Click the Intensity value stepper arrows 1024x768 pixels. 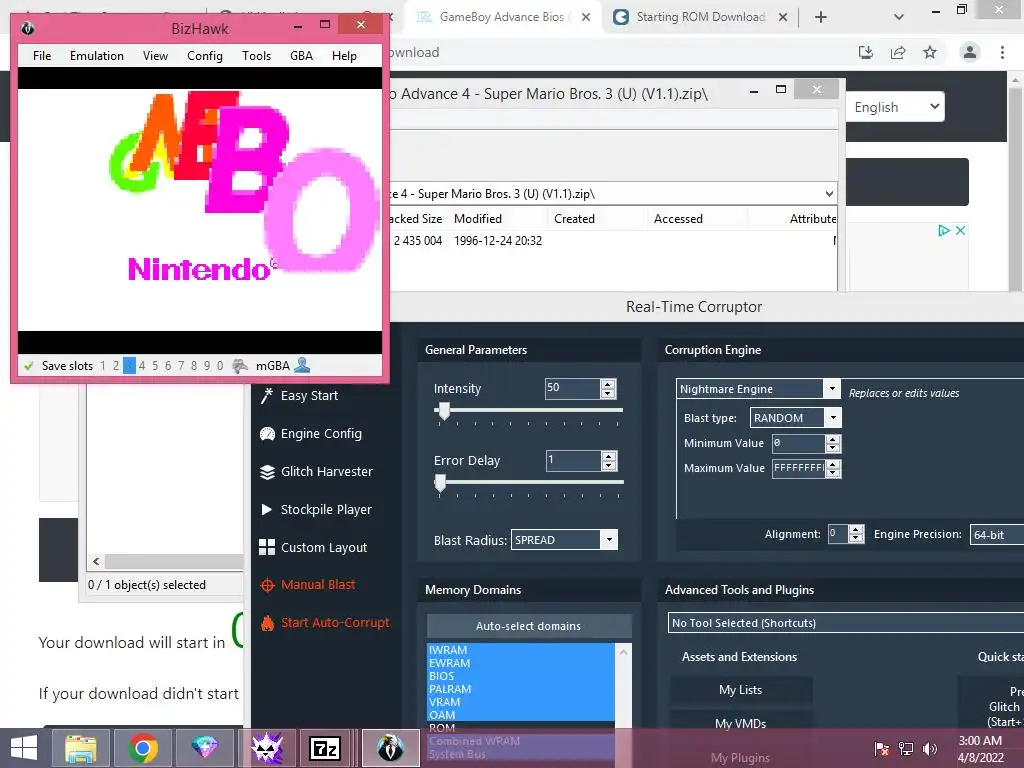(608, 389)
